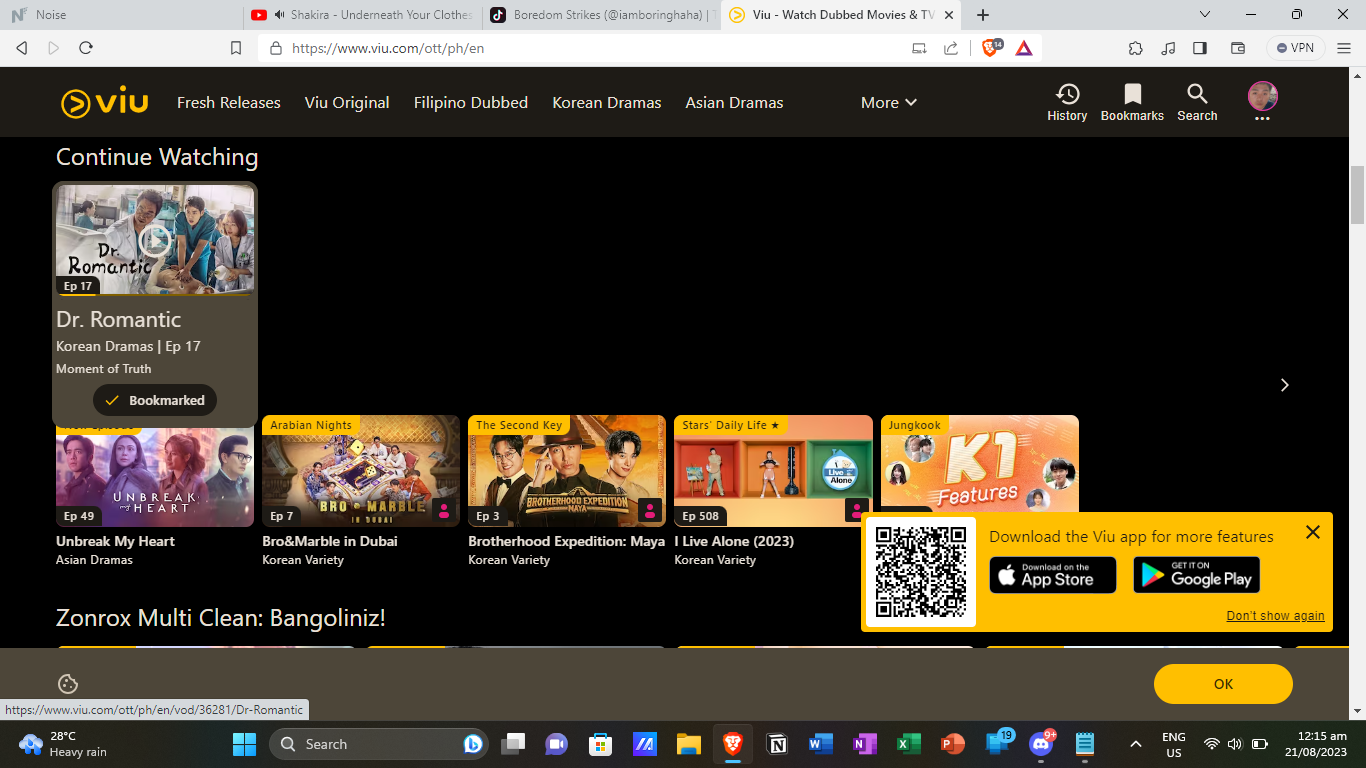
Task: Show next items in Continue Watching row
Action: click(1285, 385)
